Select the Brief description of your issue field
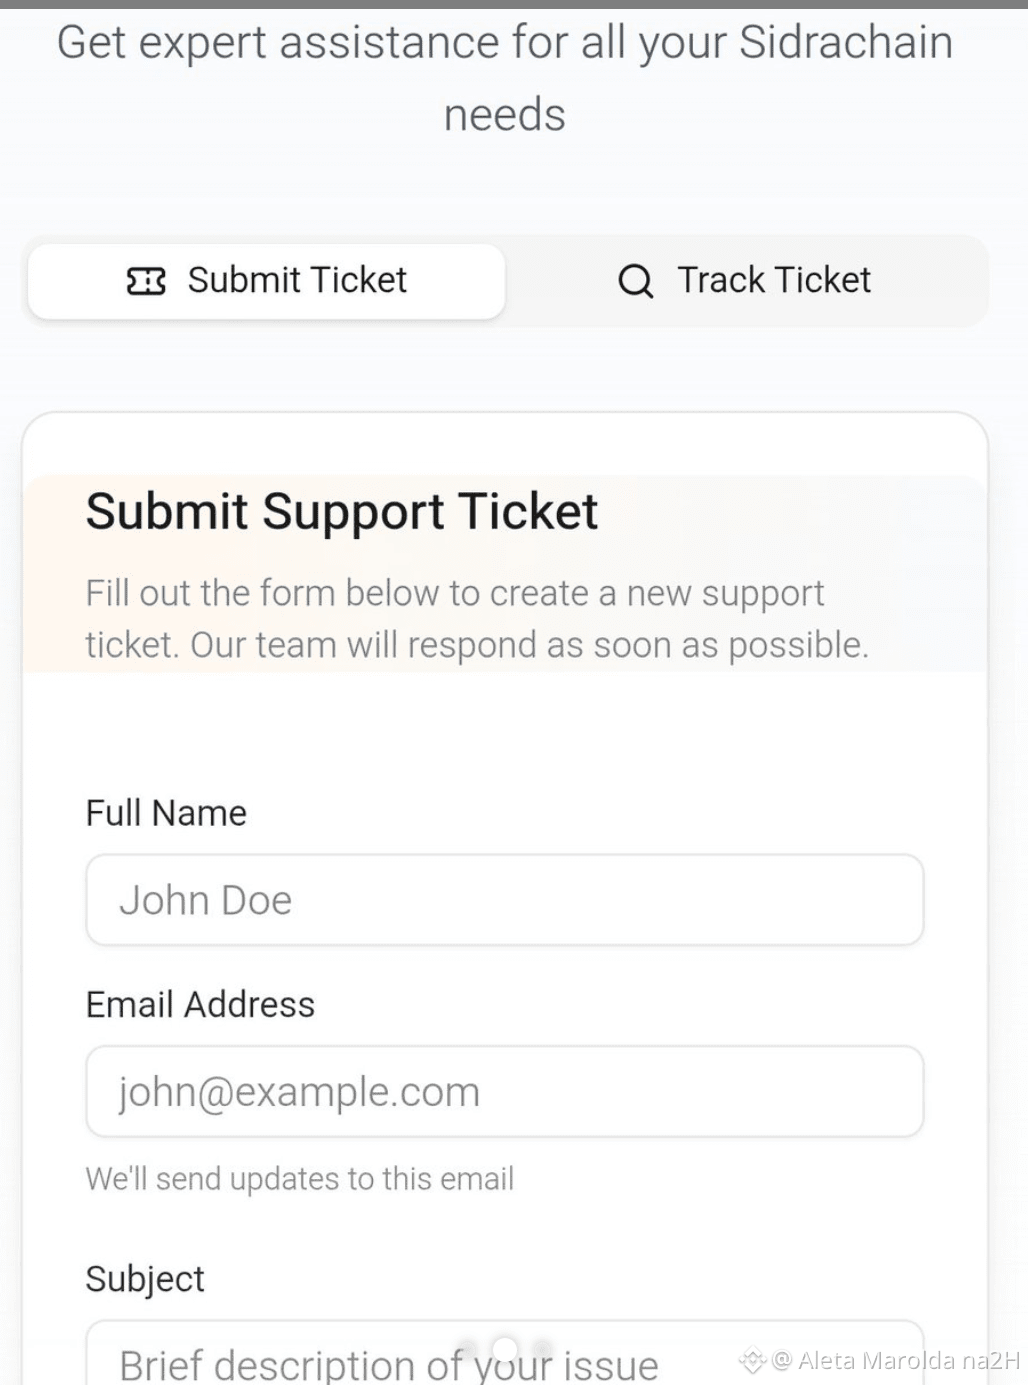This screenshot has height=1385, width=1028. (x=505, y=1352)
